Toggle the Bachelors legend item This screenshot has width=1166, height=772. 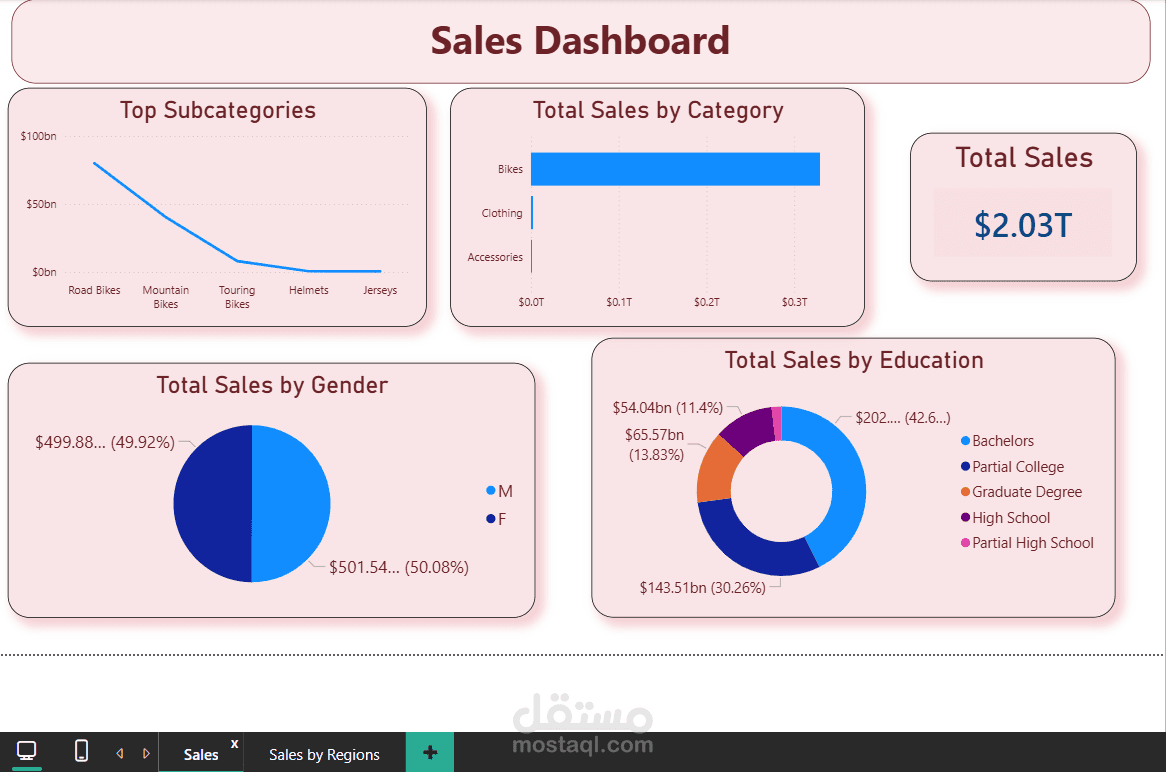pos(1000,440)
